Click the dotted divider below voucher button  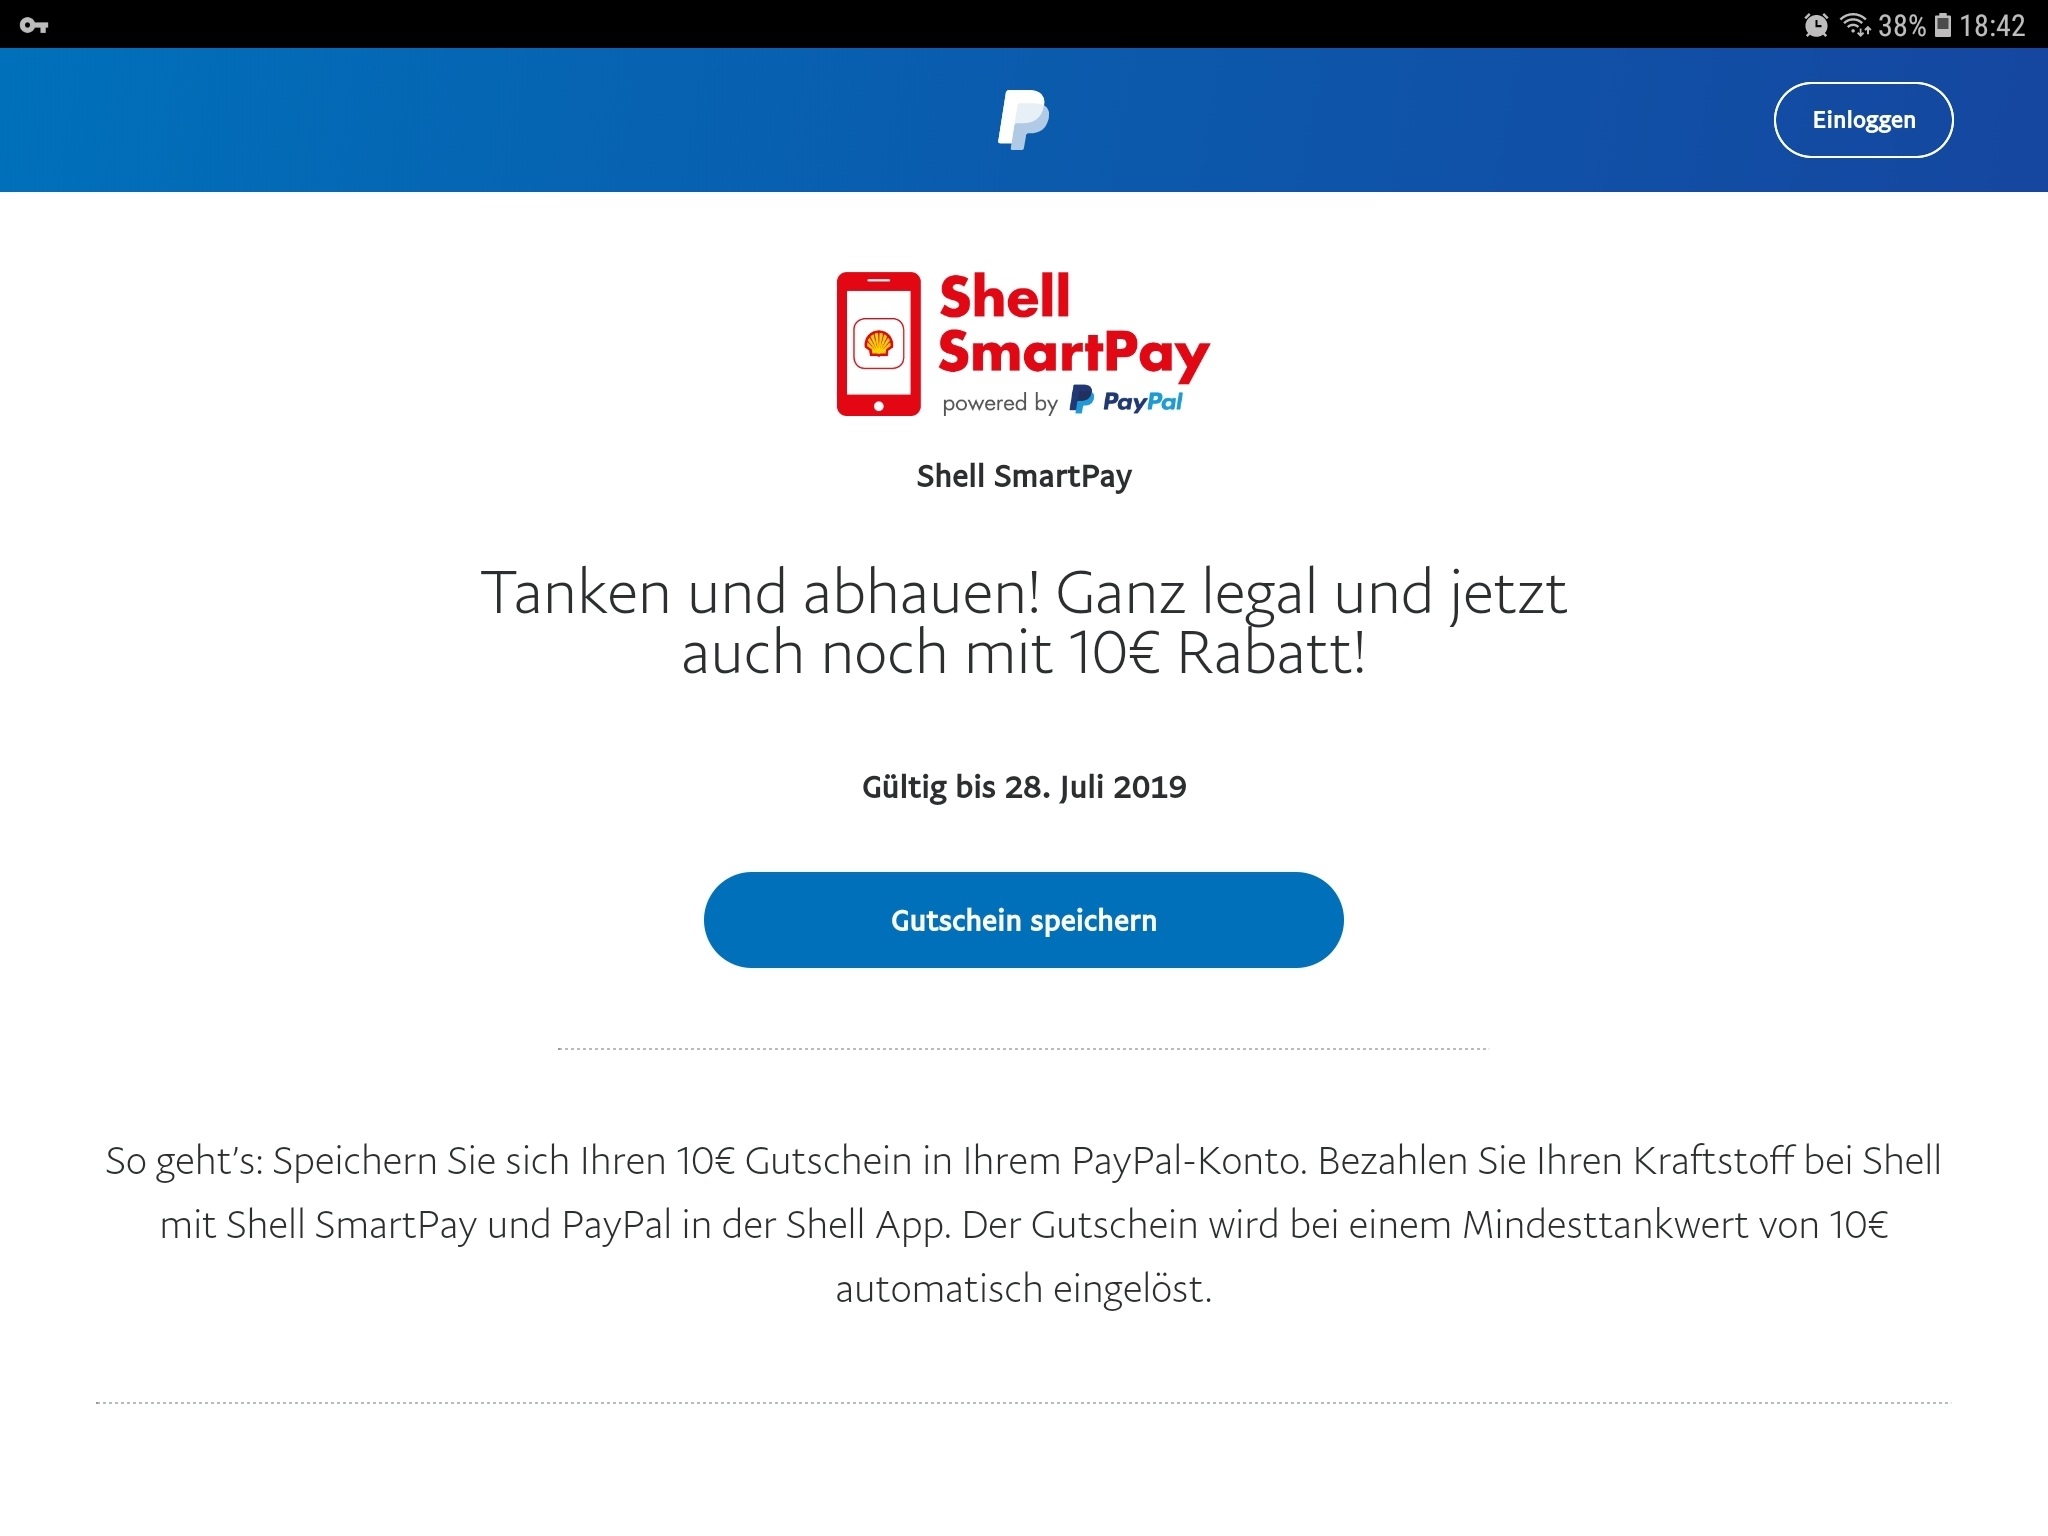click(1022, 1049)
